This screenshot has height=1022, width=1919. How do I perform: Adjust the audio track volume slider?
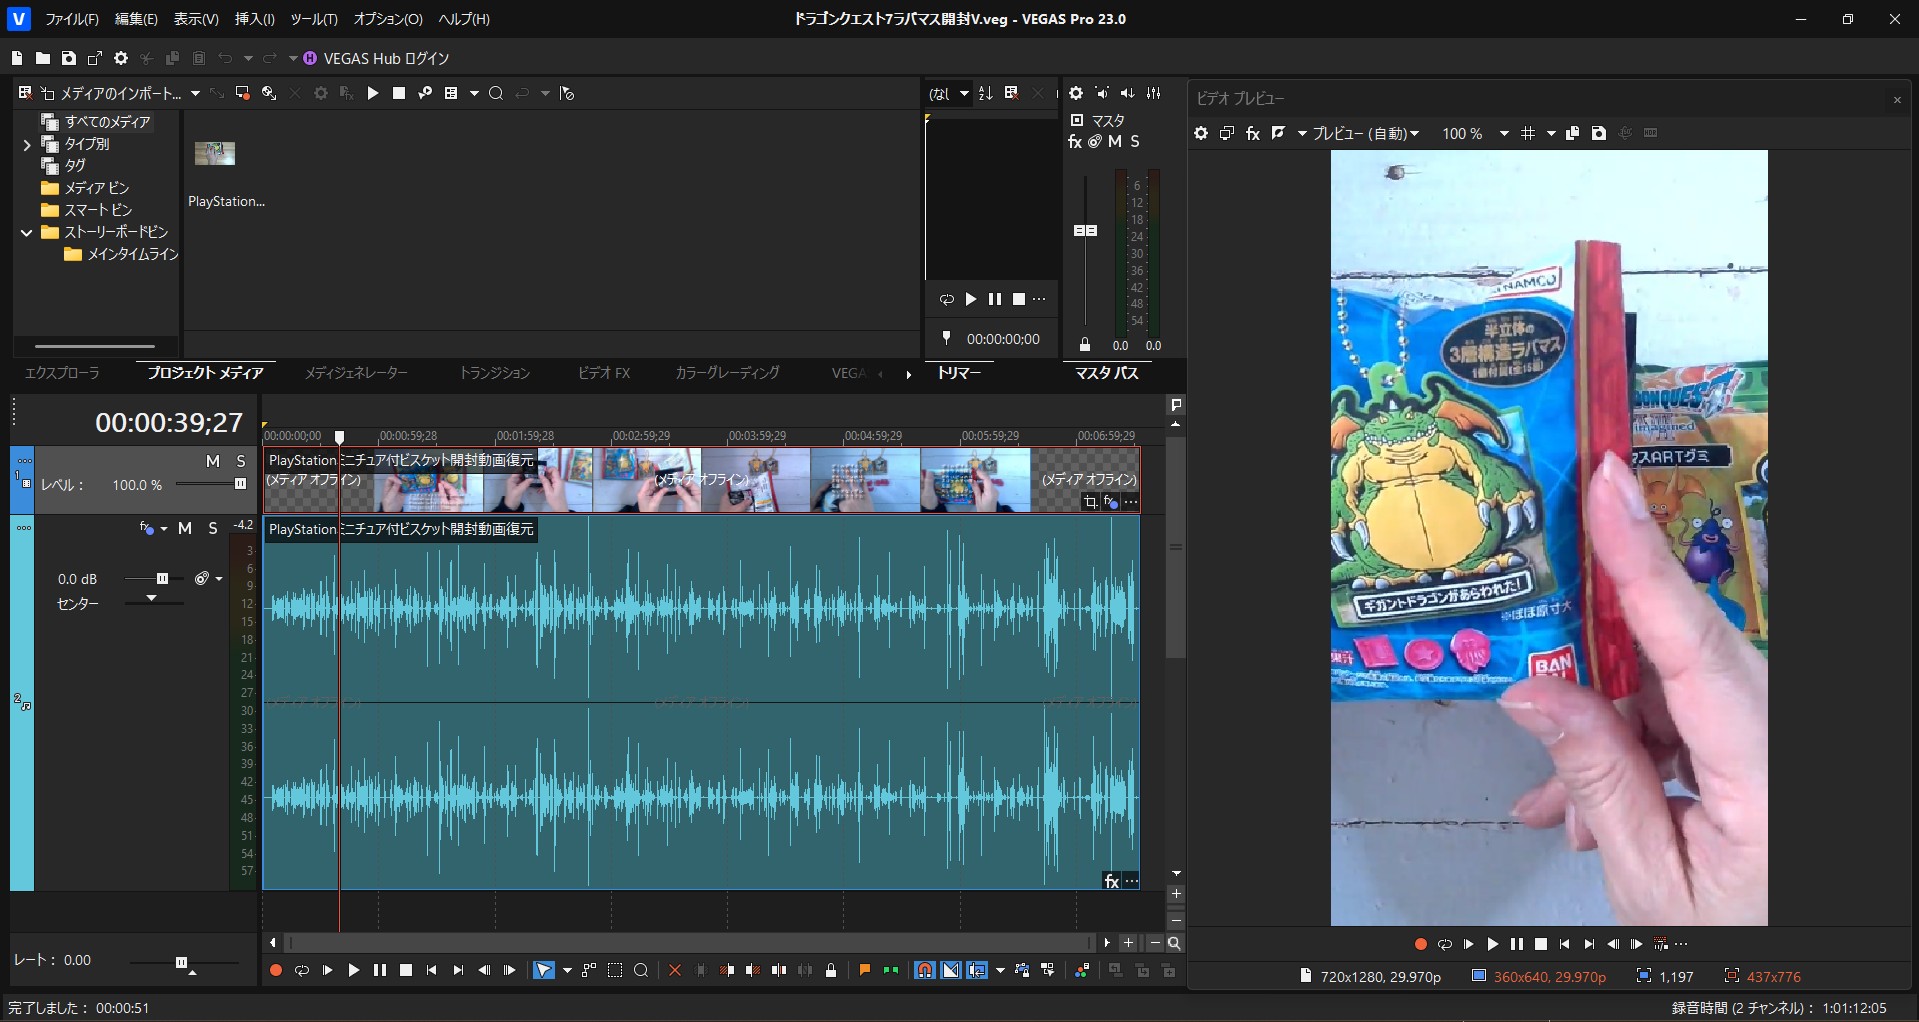click(x=162, y=578)
